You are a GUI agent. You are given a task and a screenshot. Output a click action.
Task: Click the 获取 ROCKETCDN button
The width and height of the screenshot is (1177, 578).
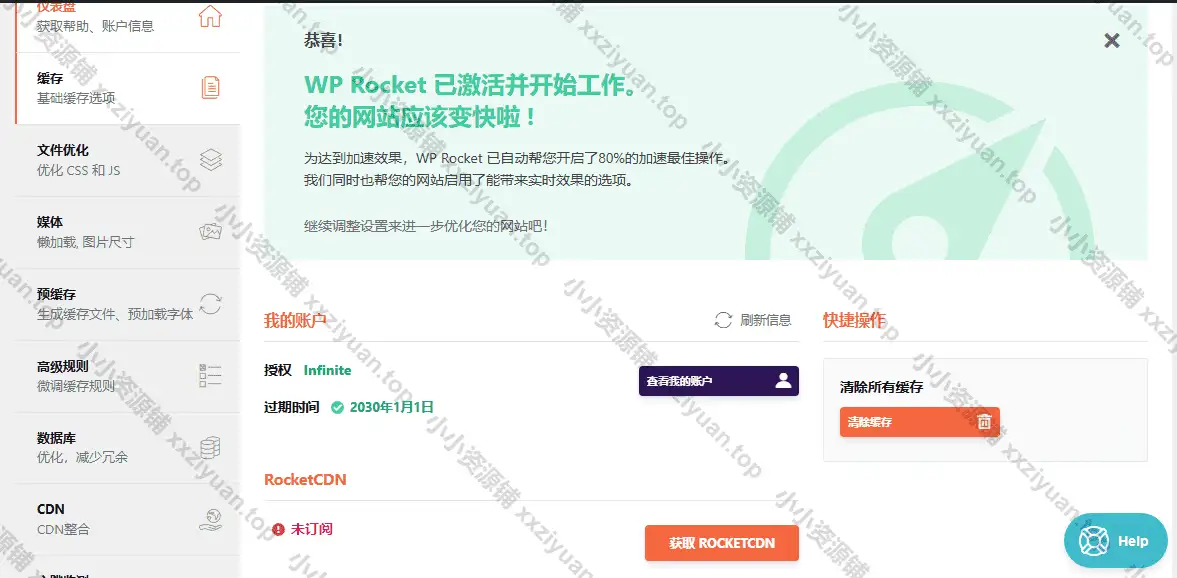click(x=721, y=543)
